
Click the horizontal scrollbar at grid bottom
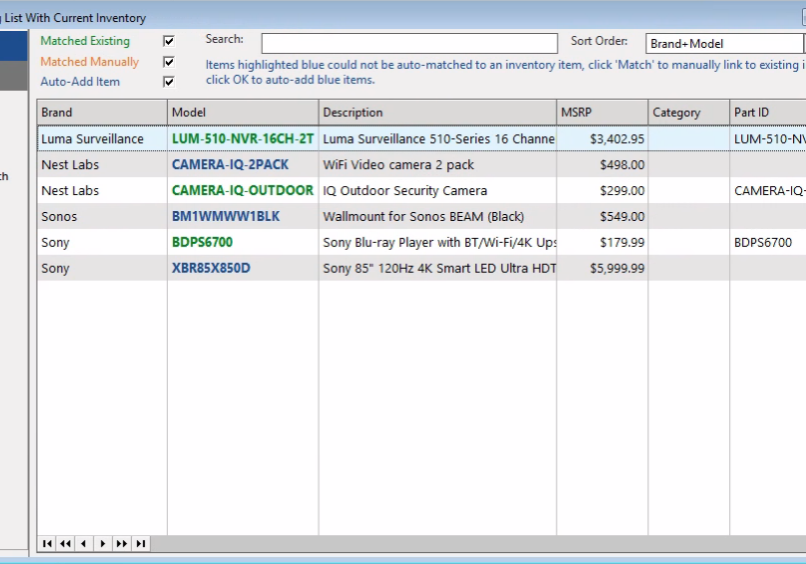coord(478,543)
